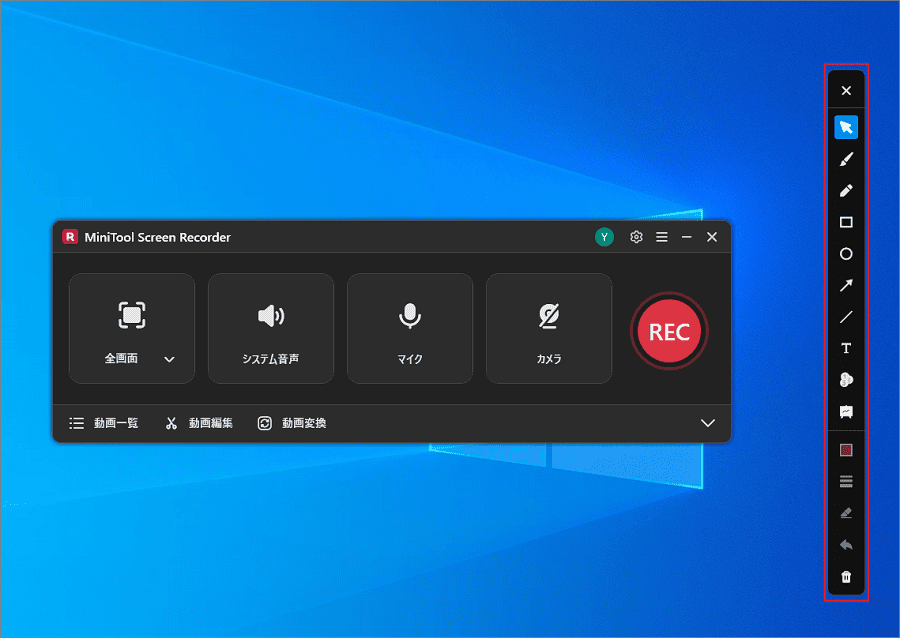The image size is (900, 638).
Task: Open the red color swatch
Action: (x=846, y=450)
